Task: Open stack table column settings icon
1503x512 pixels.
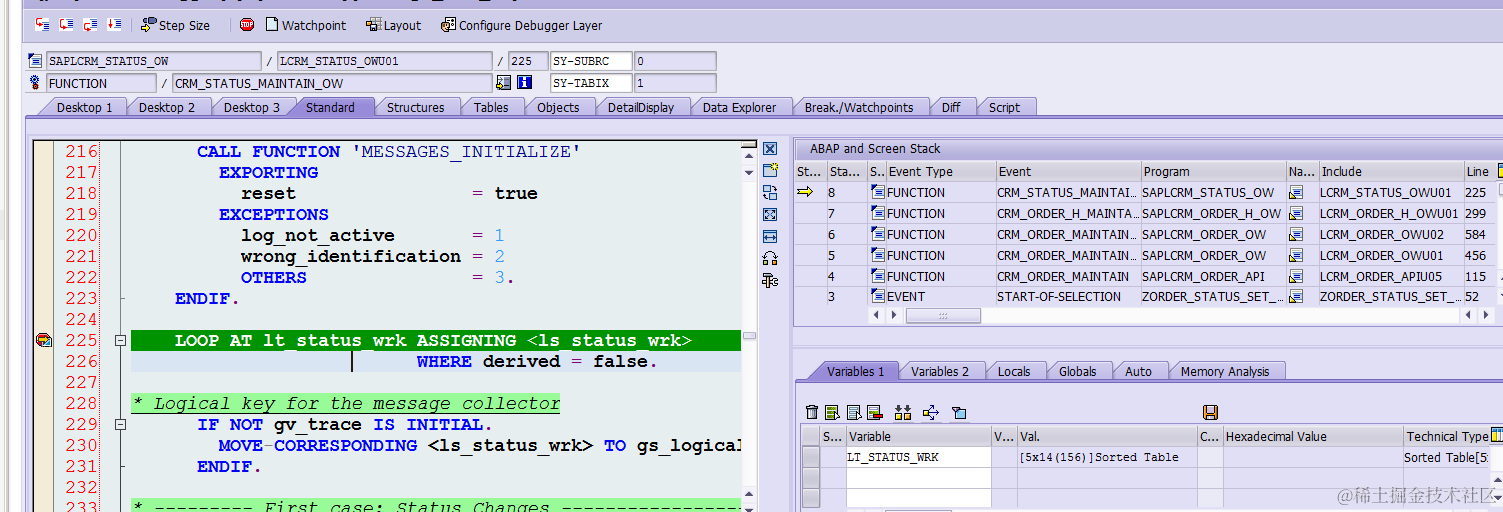Action: pos(1499,171)
